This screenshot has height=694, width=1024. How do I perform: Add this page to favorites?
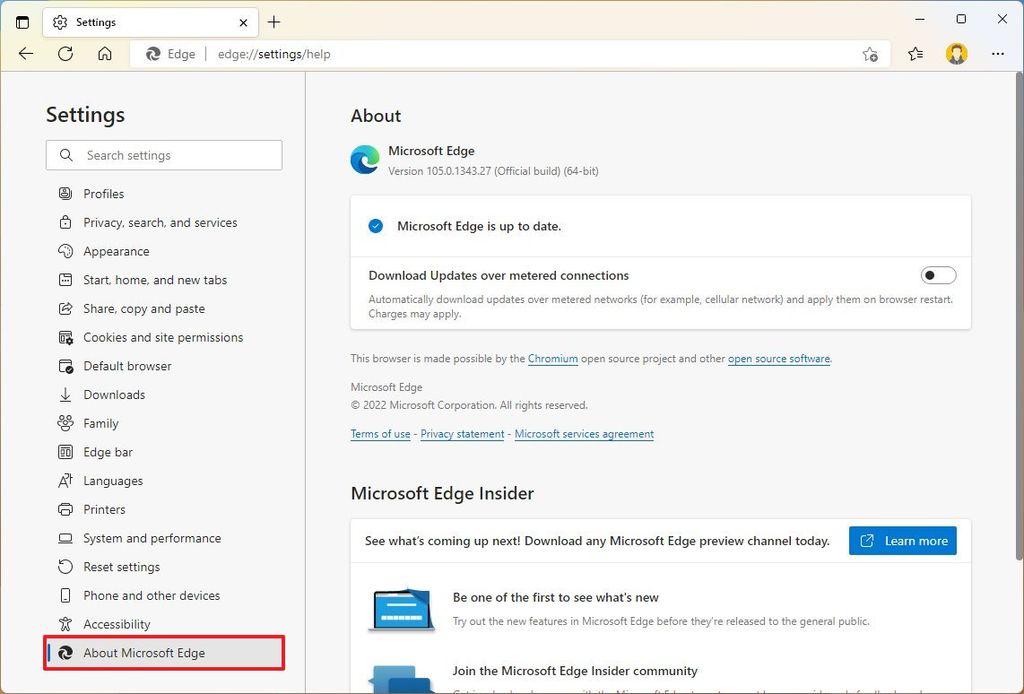(x=869, y=55)
